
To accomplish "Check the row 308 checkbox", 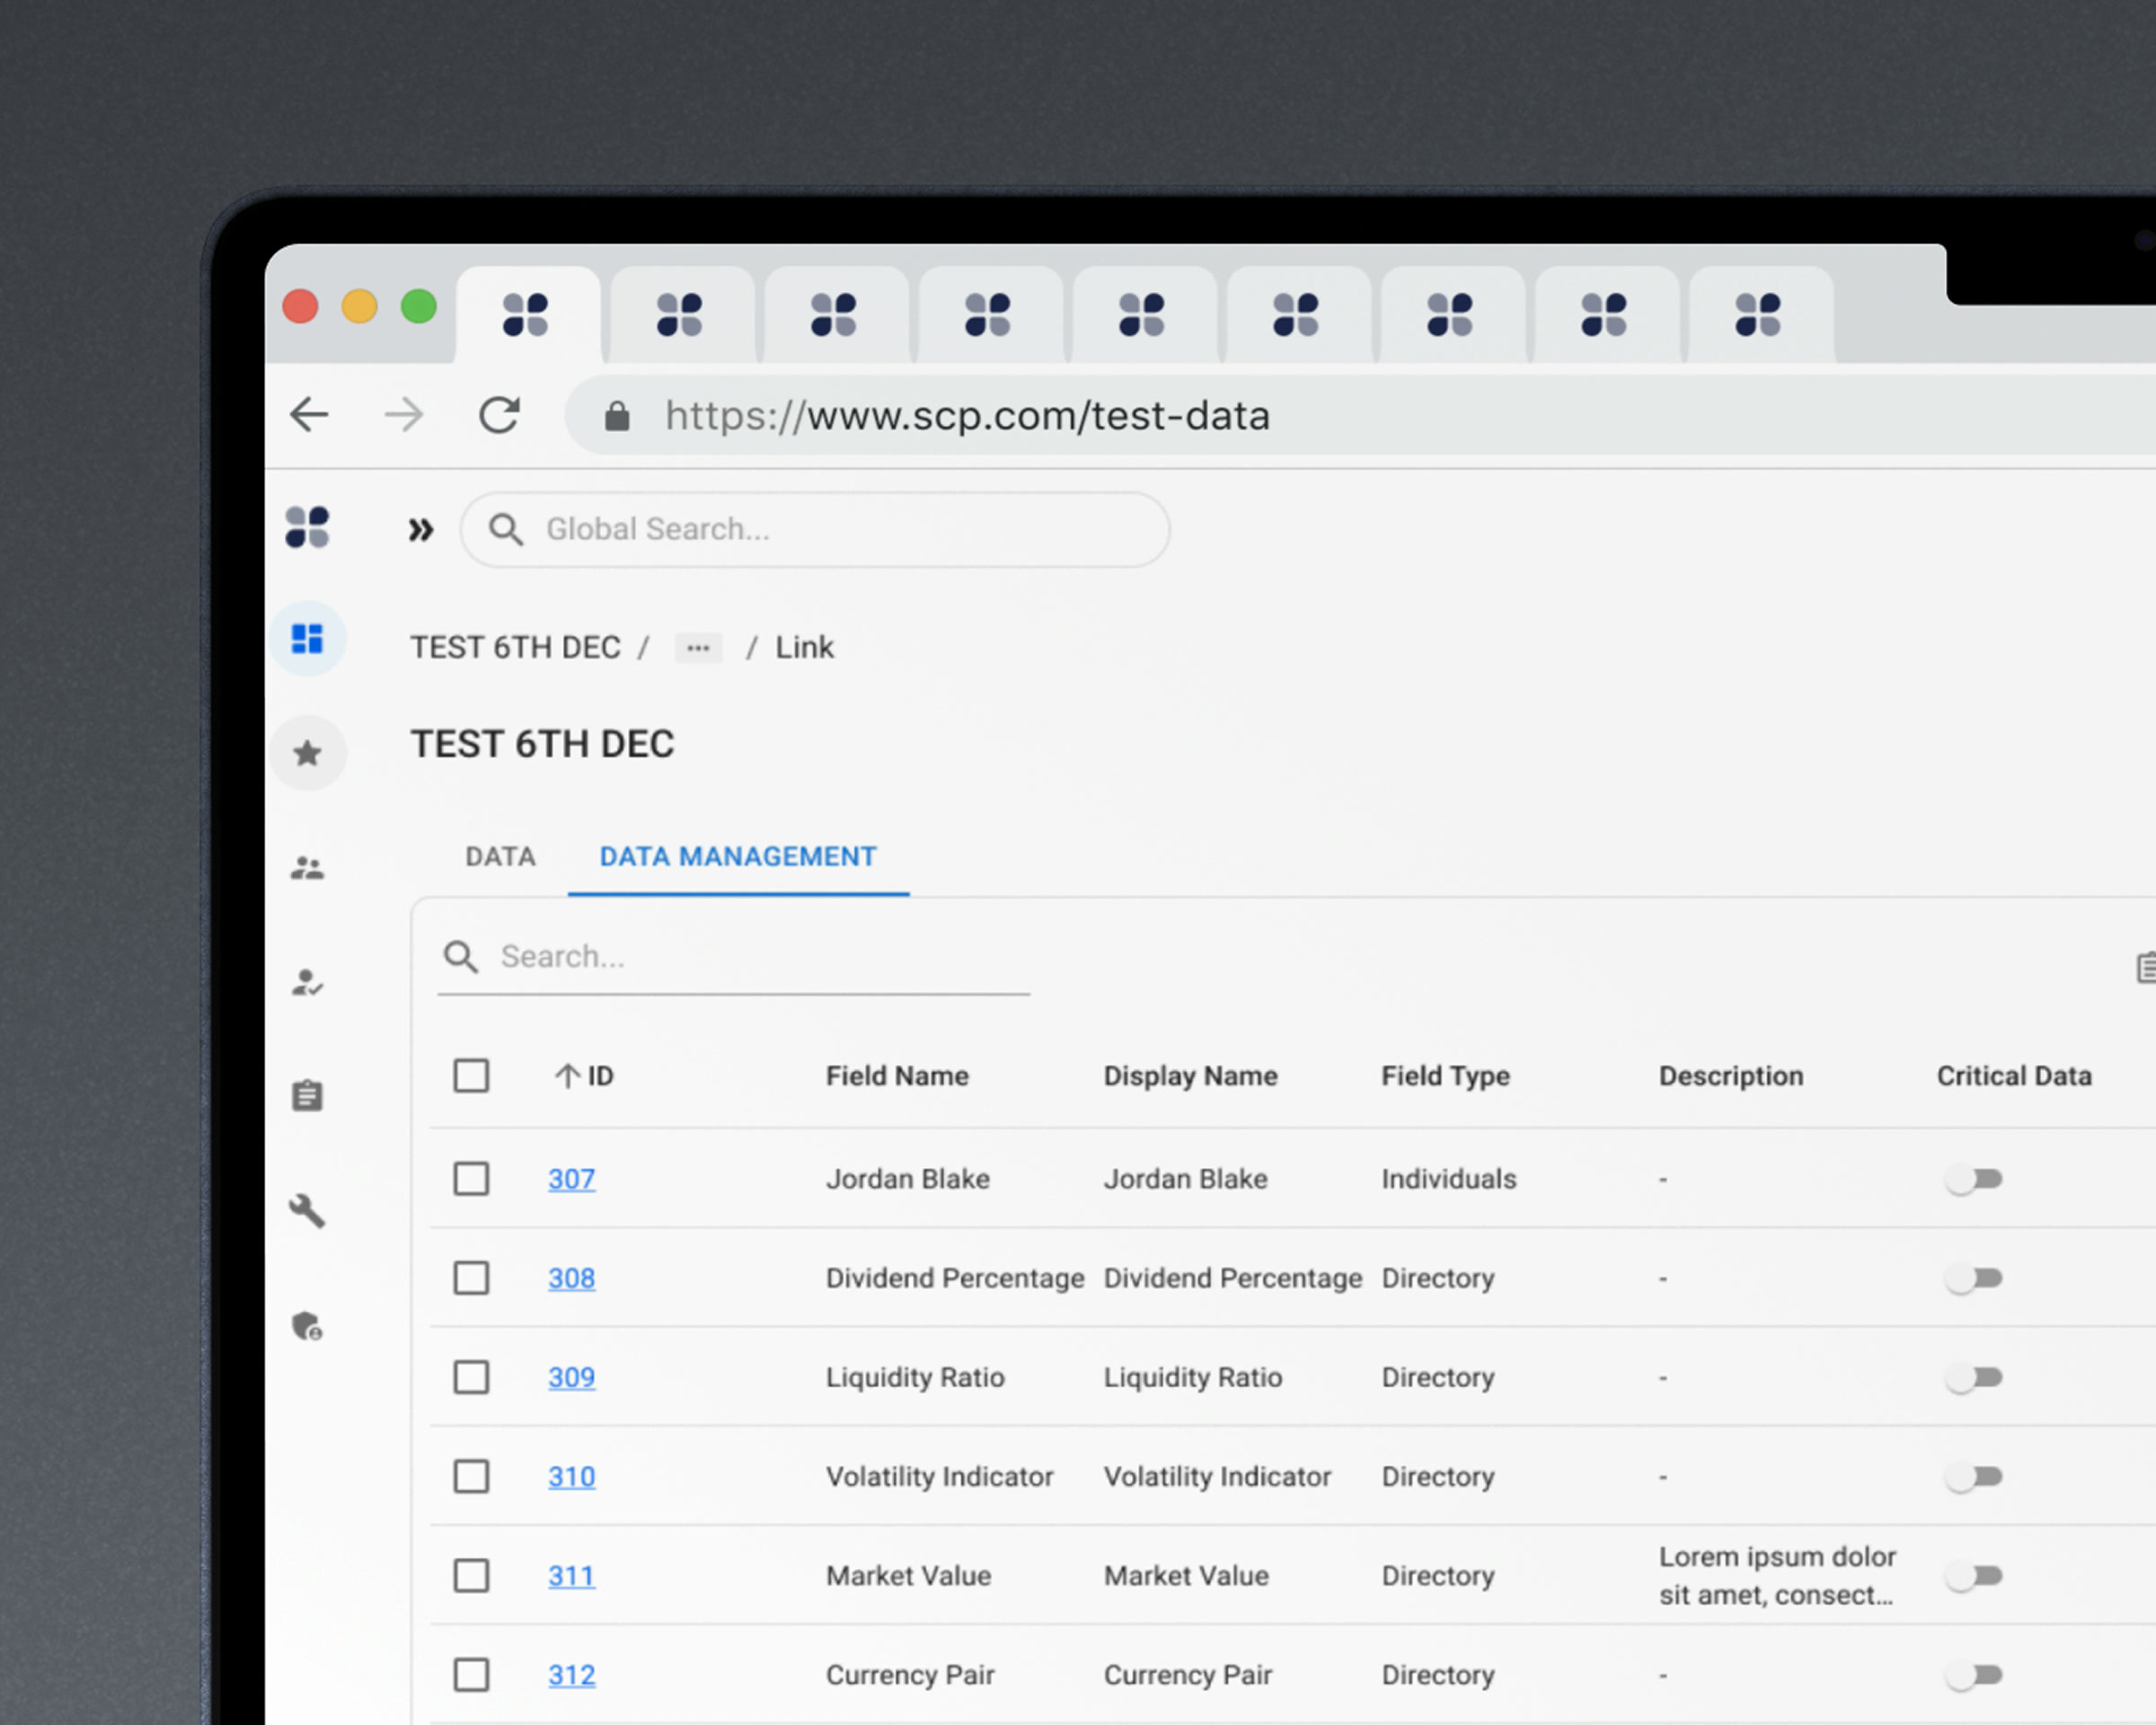I will (x=471, y=1278).
